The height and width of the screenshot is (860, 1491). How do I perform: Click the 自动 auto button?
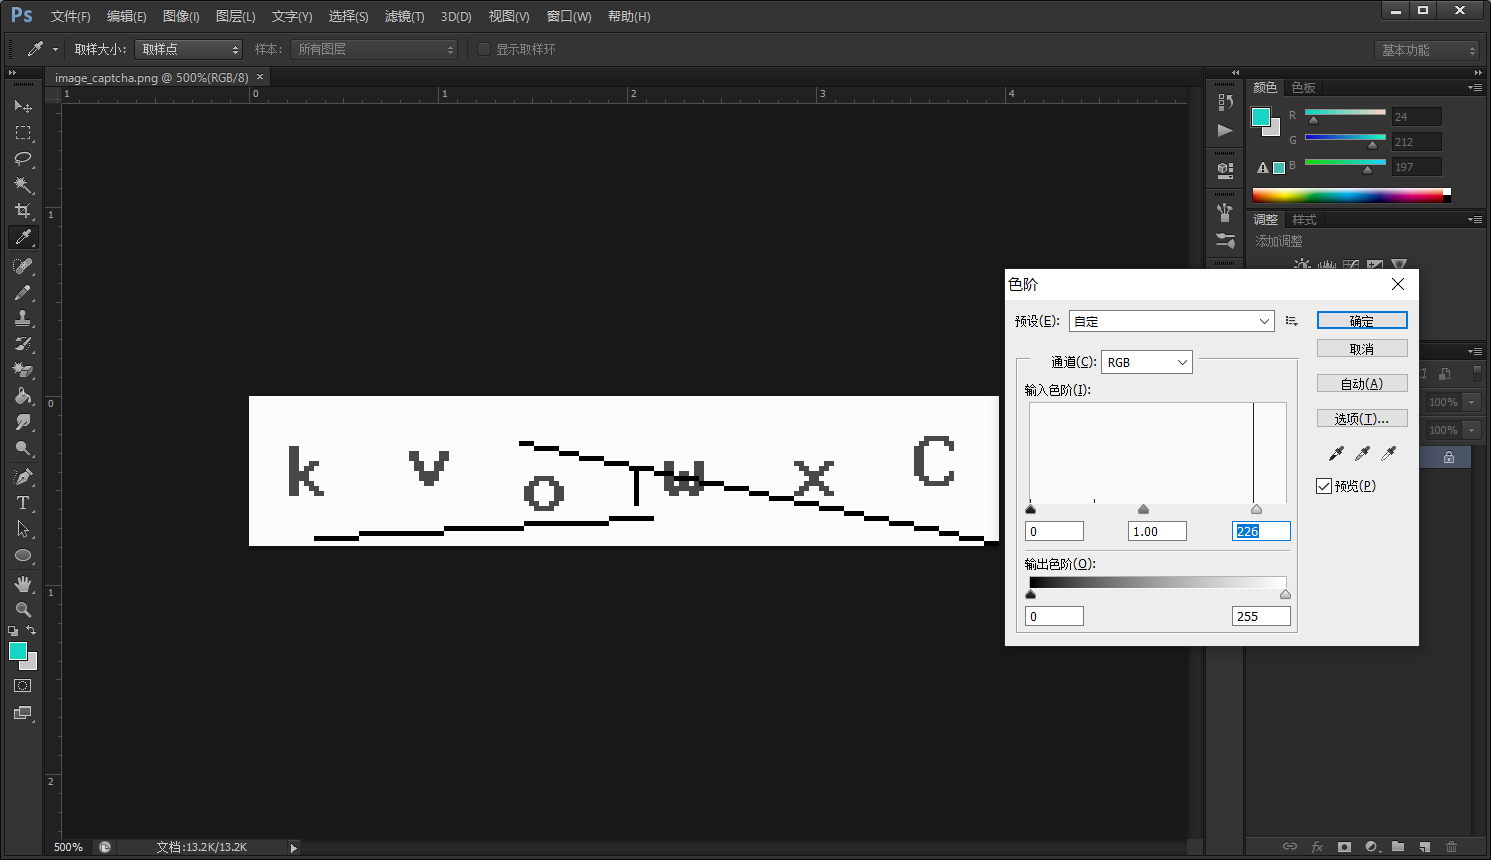point(1361,384)
